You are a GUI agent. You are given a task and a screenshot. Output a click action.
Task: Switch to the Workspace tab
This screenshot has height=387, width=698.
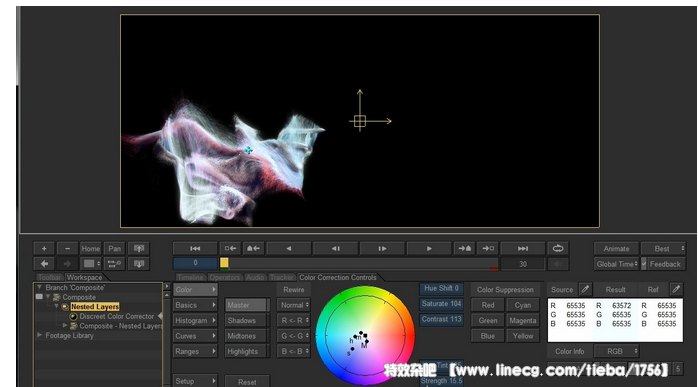(85, 277)
